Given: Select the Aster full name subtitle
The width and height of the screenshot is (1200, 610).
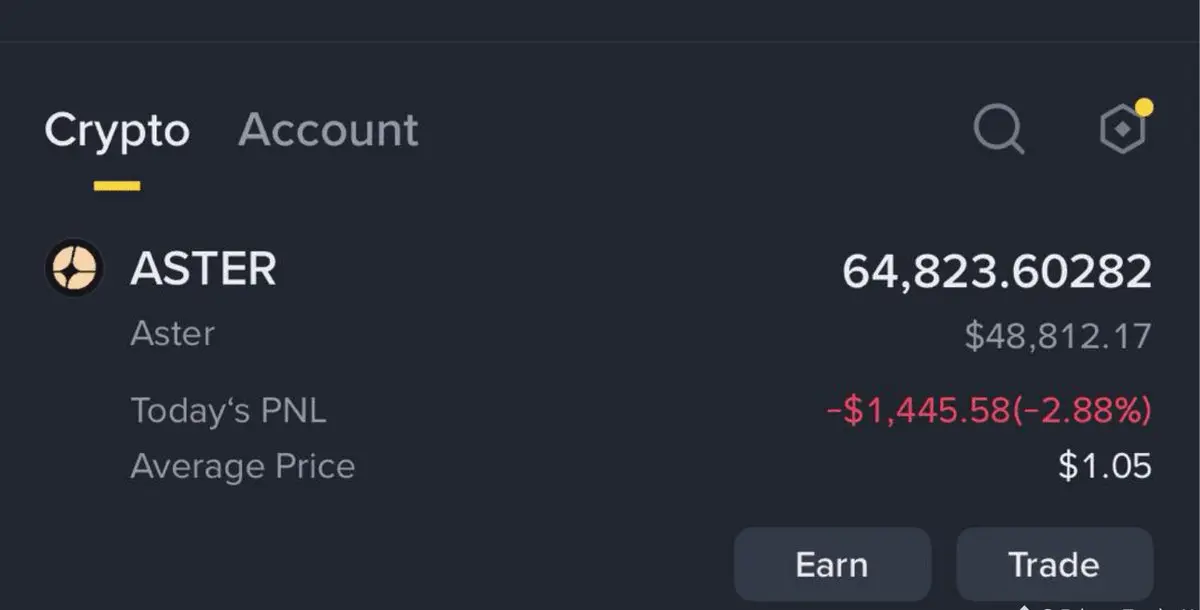Looking at the screenshot, I should pyautogui.click(x=172, y=334).
